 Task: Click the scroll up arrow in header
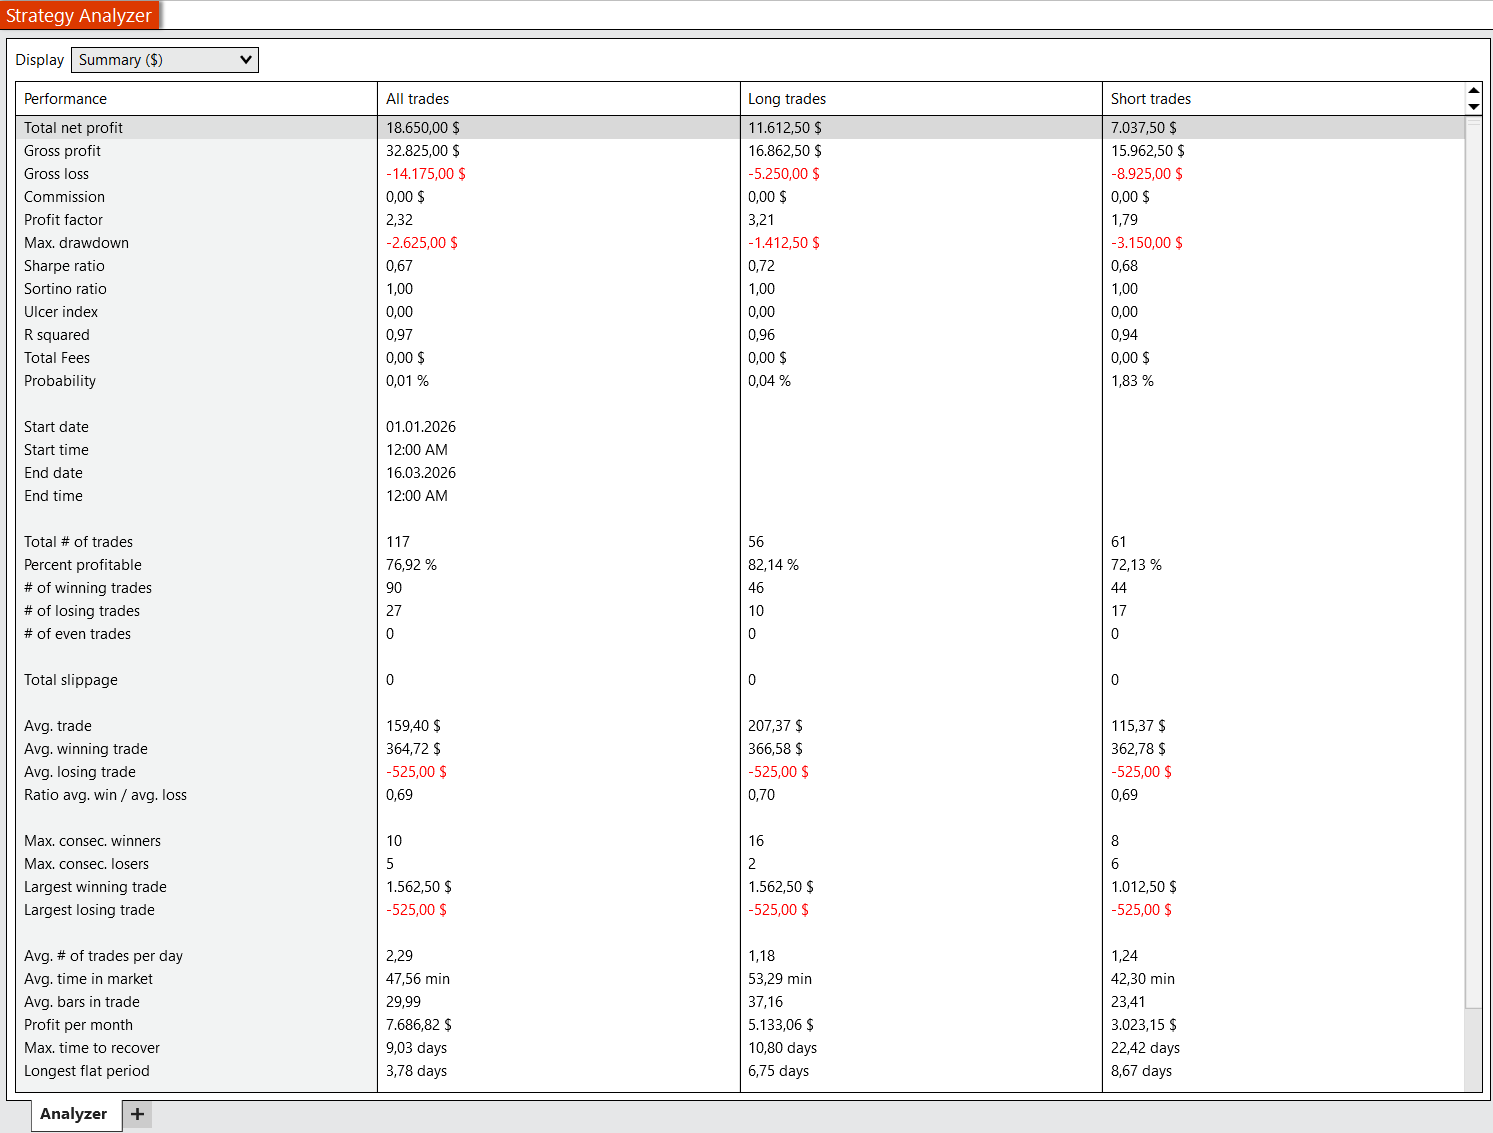(1473, 91)
